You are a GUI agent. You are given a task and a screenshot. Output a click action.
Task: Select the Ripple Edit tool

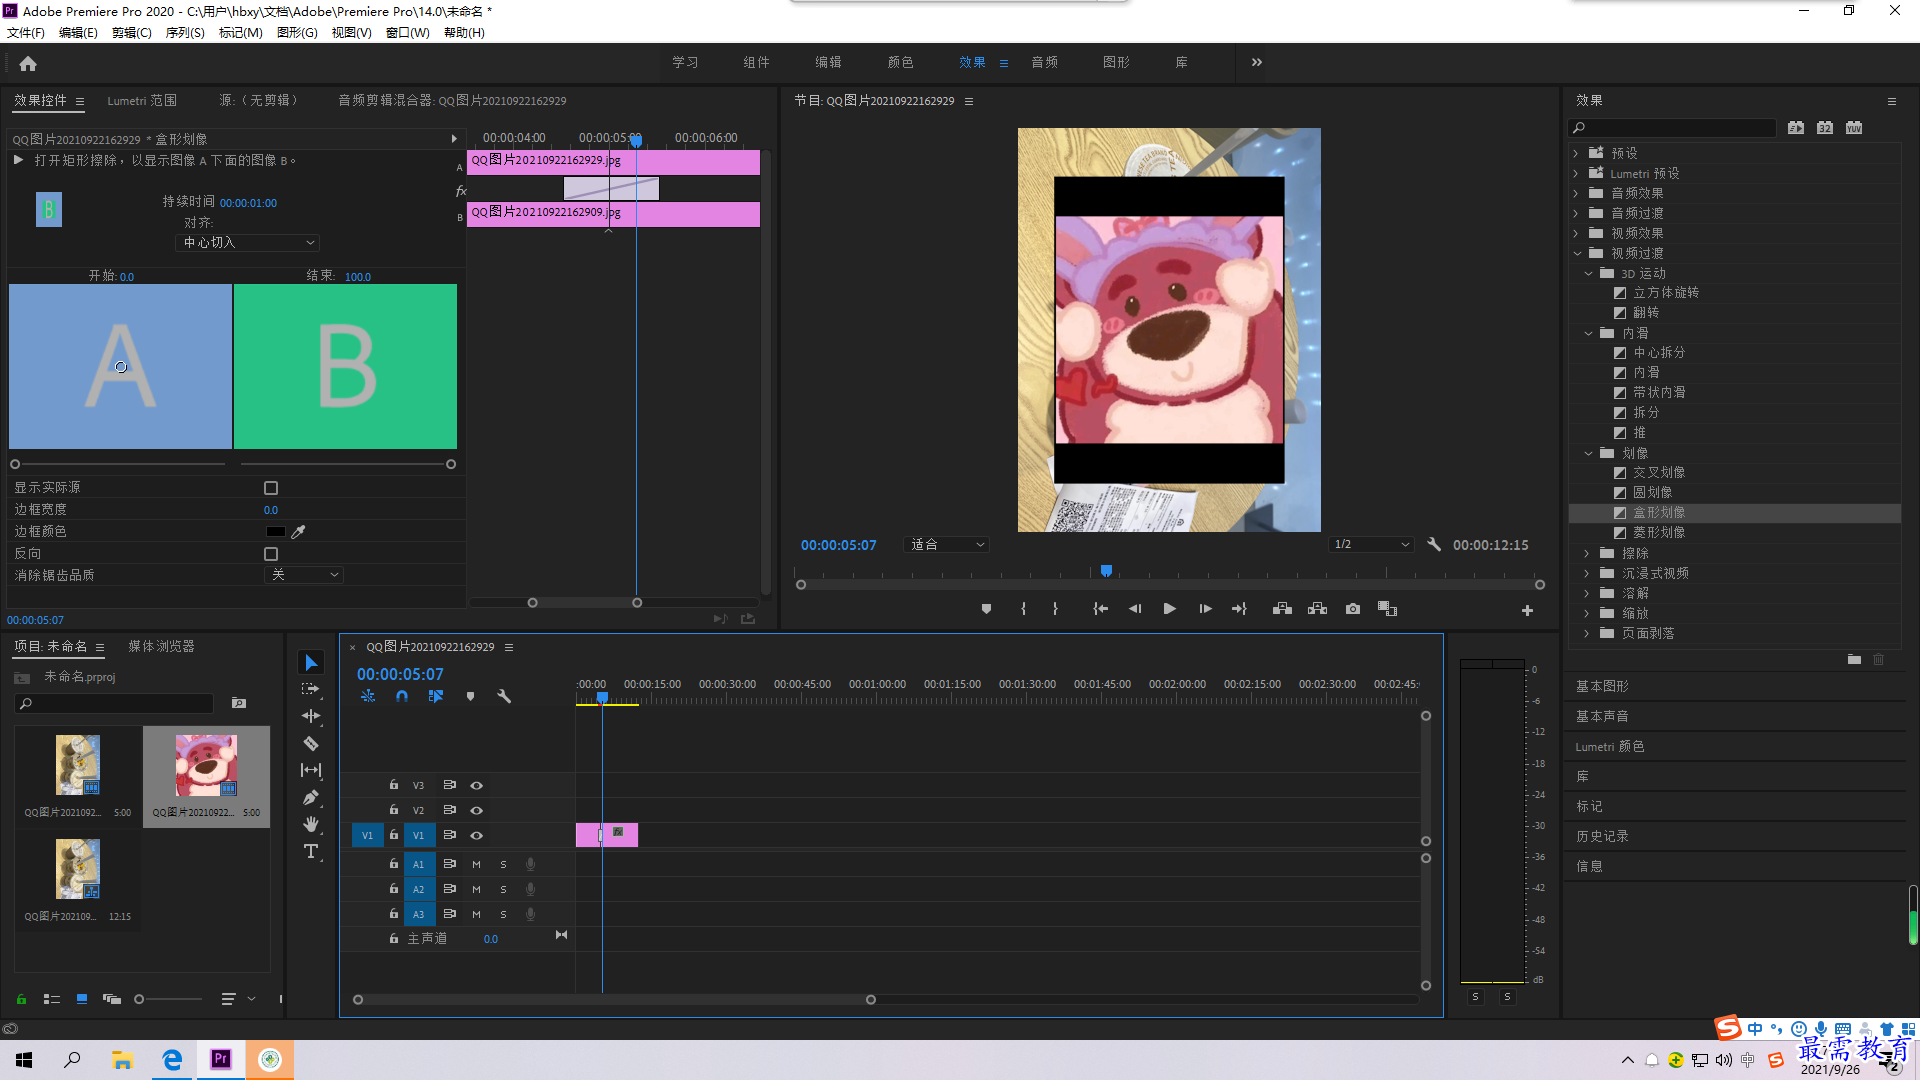click(311, 716)
